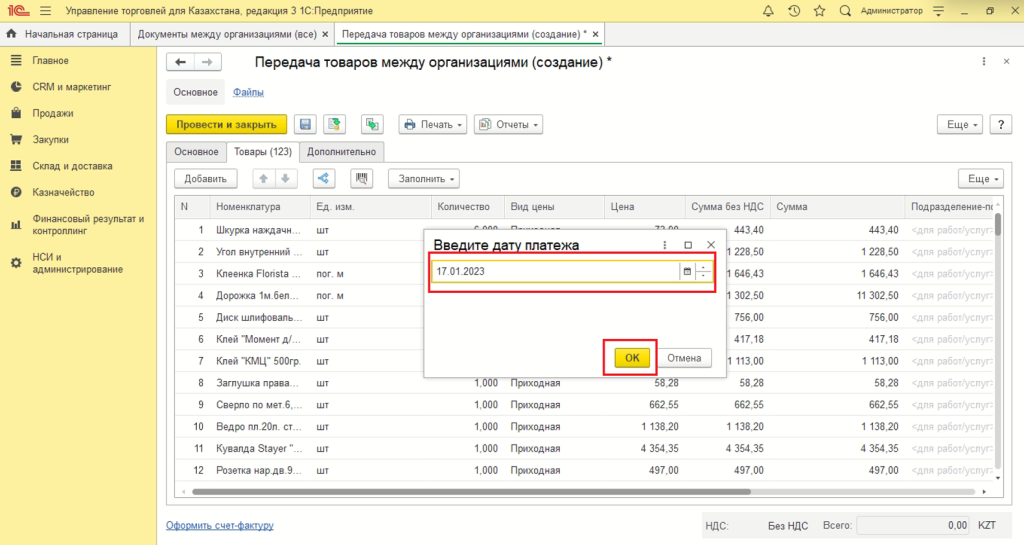Click Отмена in the date dialog

click(684, 358)
